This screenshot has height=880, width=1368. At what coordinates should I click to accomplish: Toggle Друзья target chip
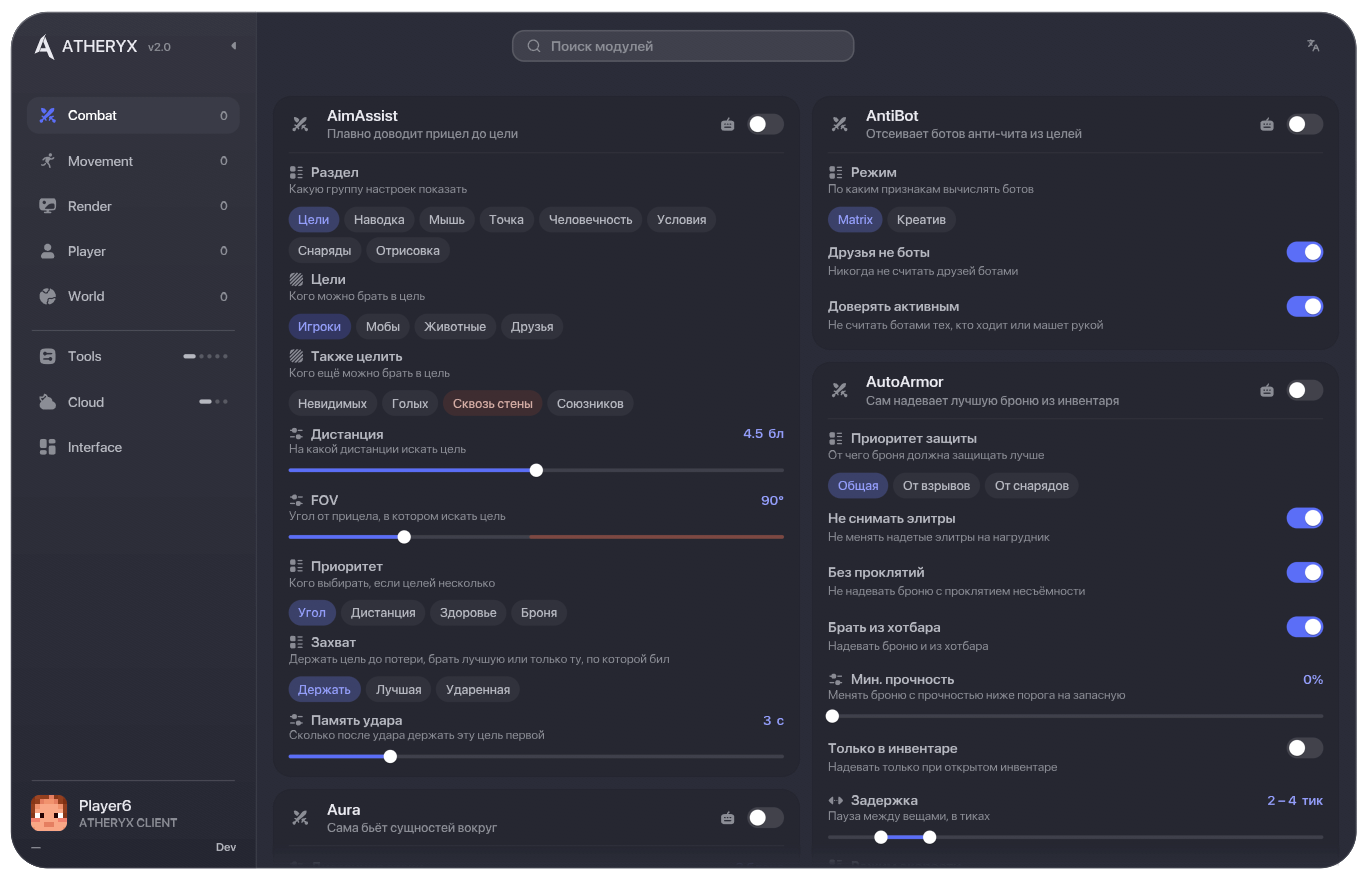coord(532,327)
